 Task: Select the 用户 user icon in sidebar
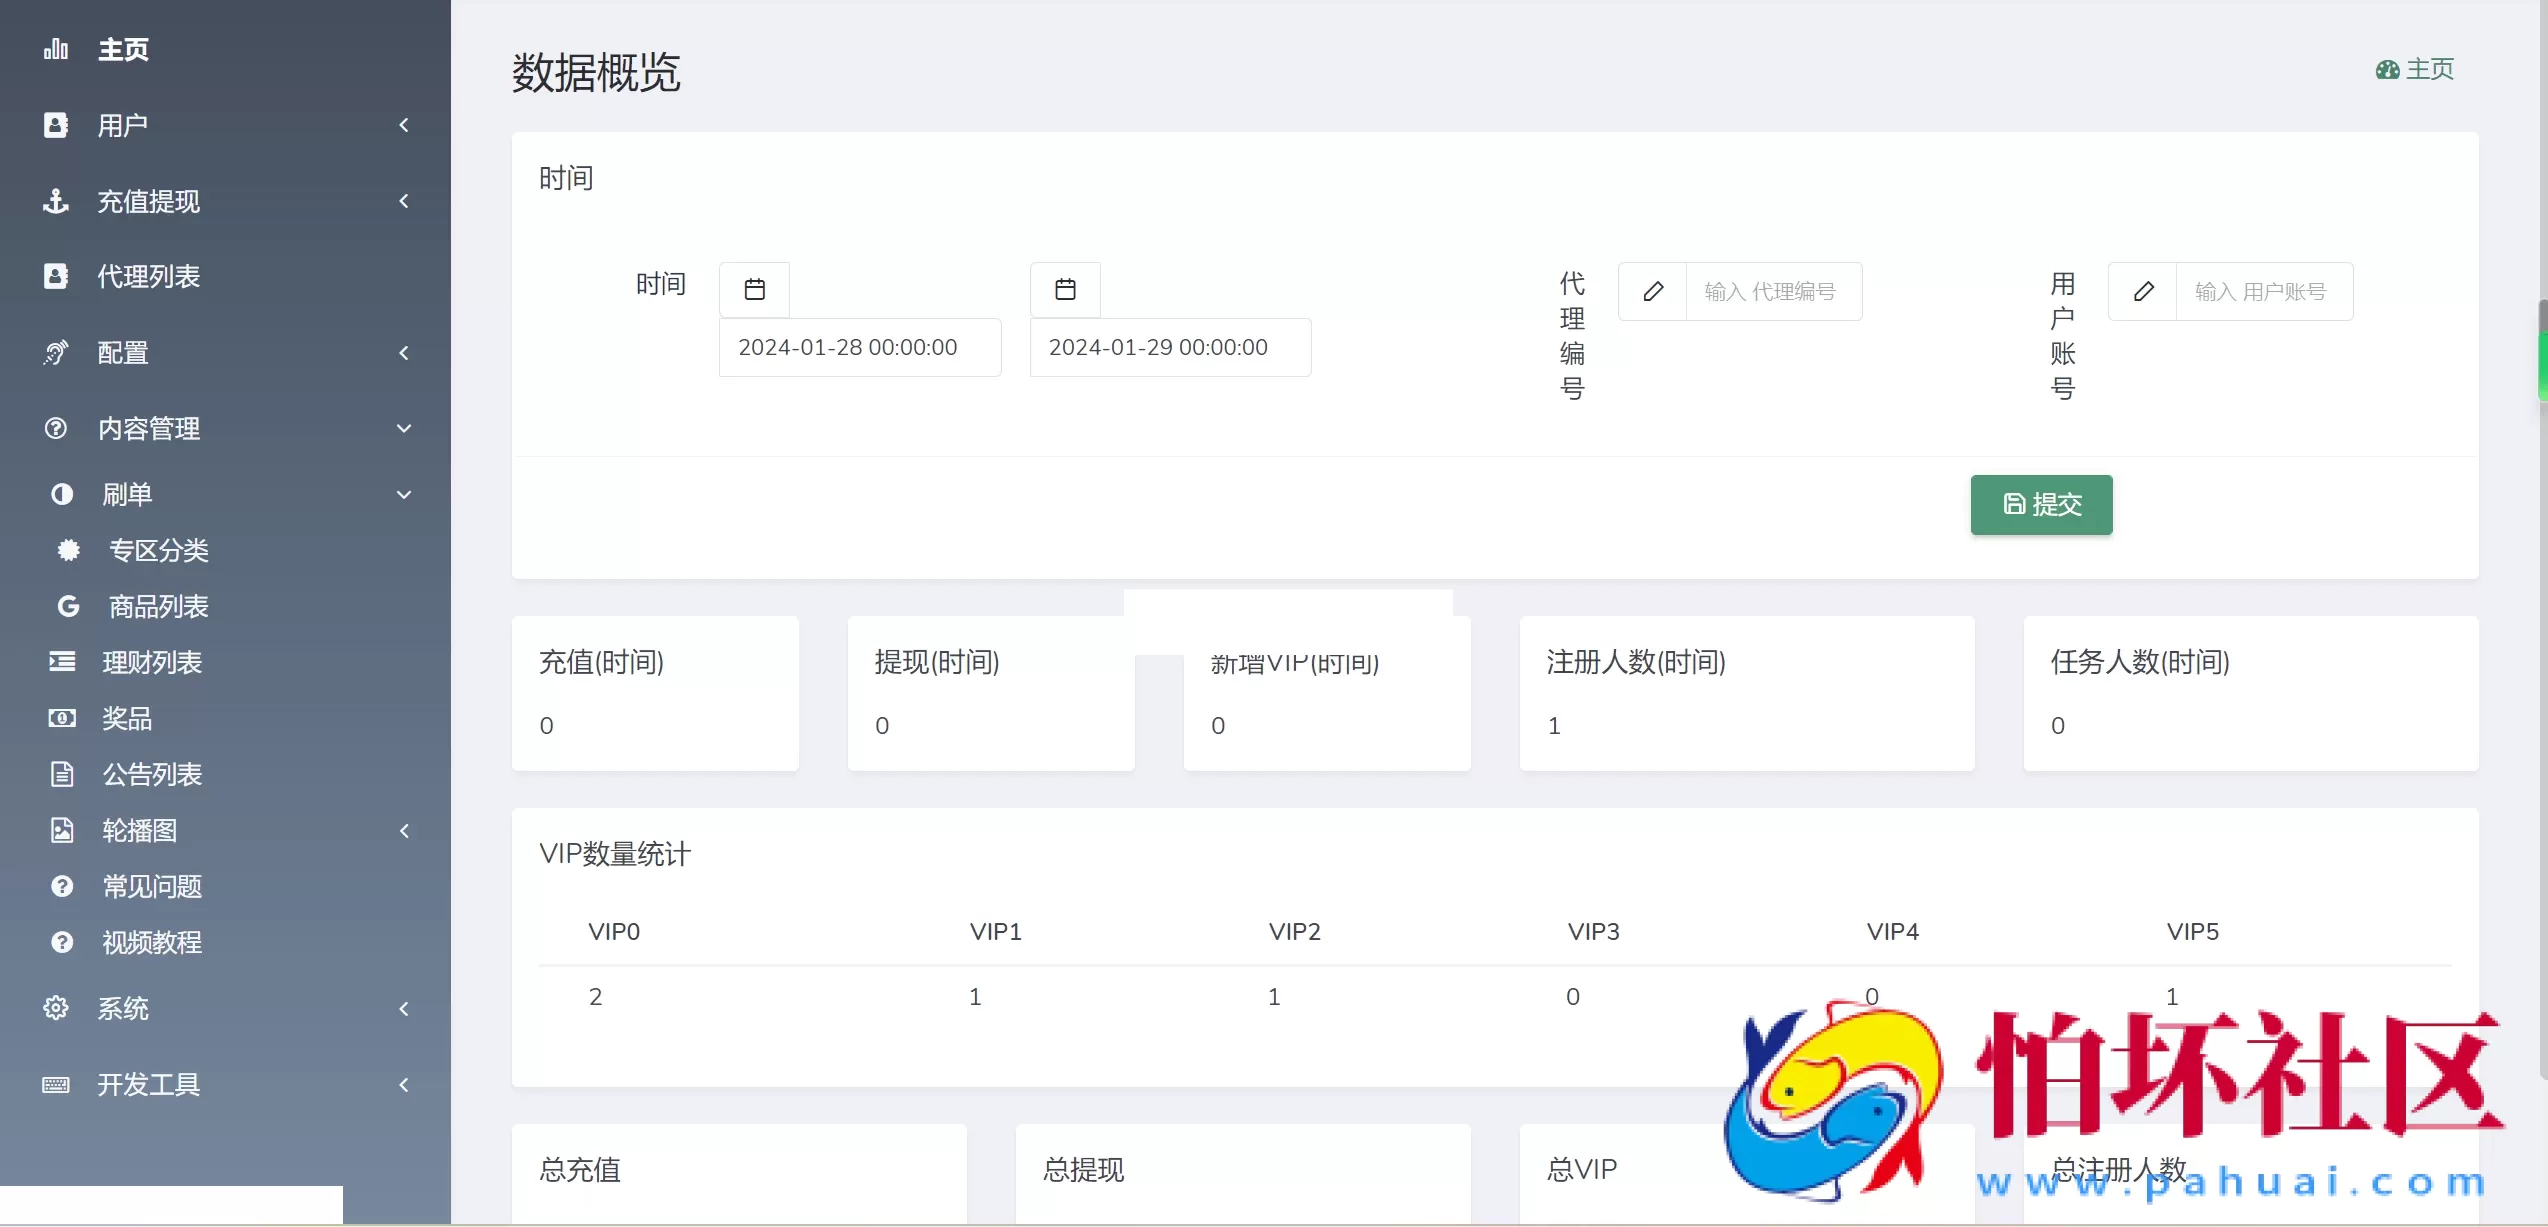click(x=56, y=124)
